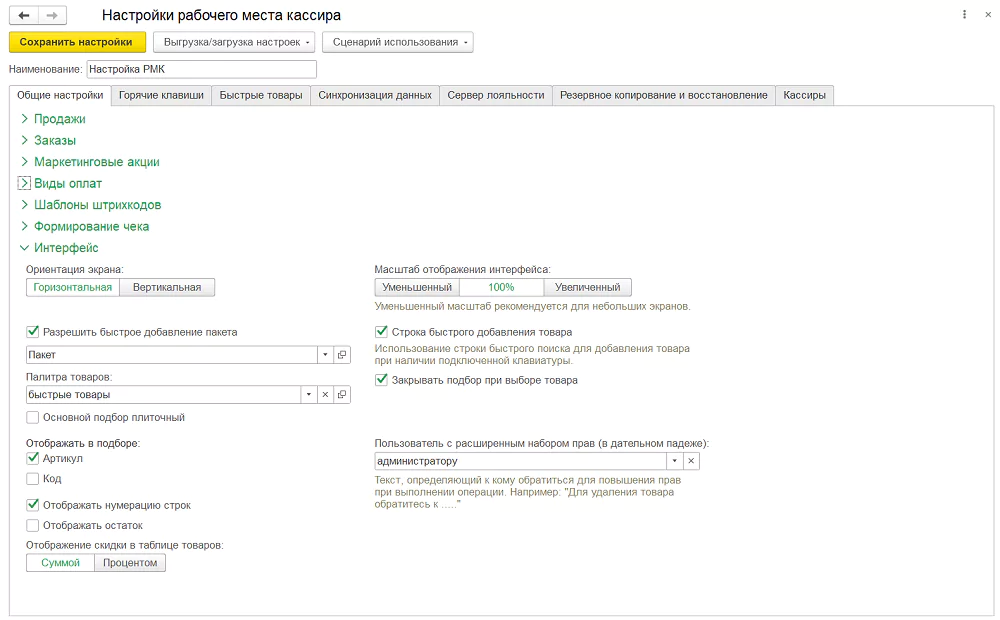1000x620 pixels.
Task: Go back with the left arrow button
Action: 24,15
